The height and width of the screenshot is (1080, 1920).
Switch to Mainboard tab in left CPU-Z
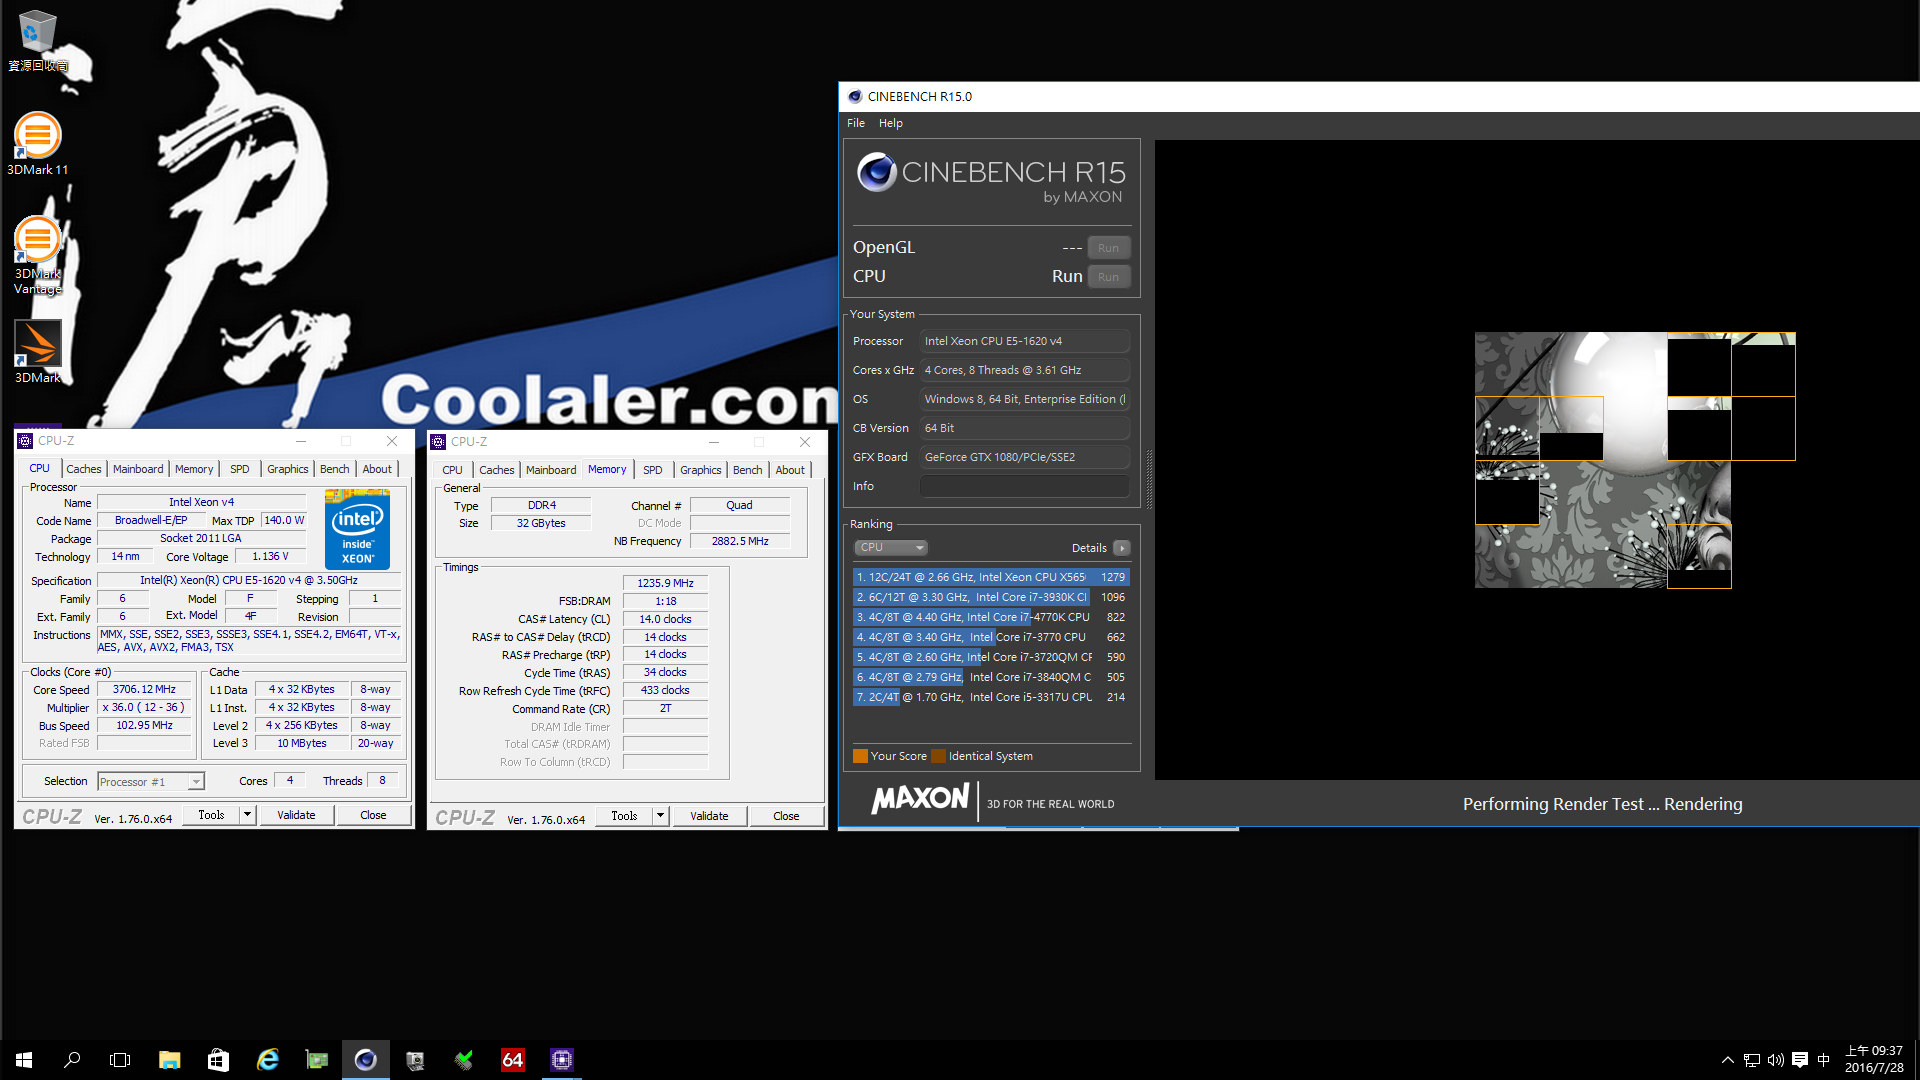coord(138,469)
